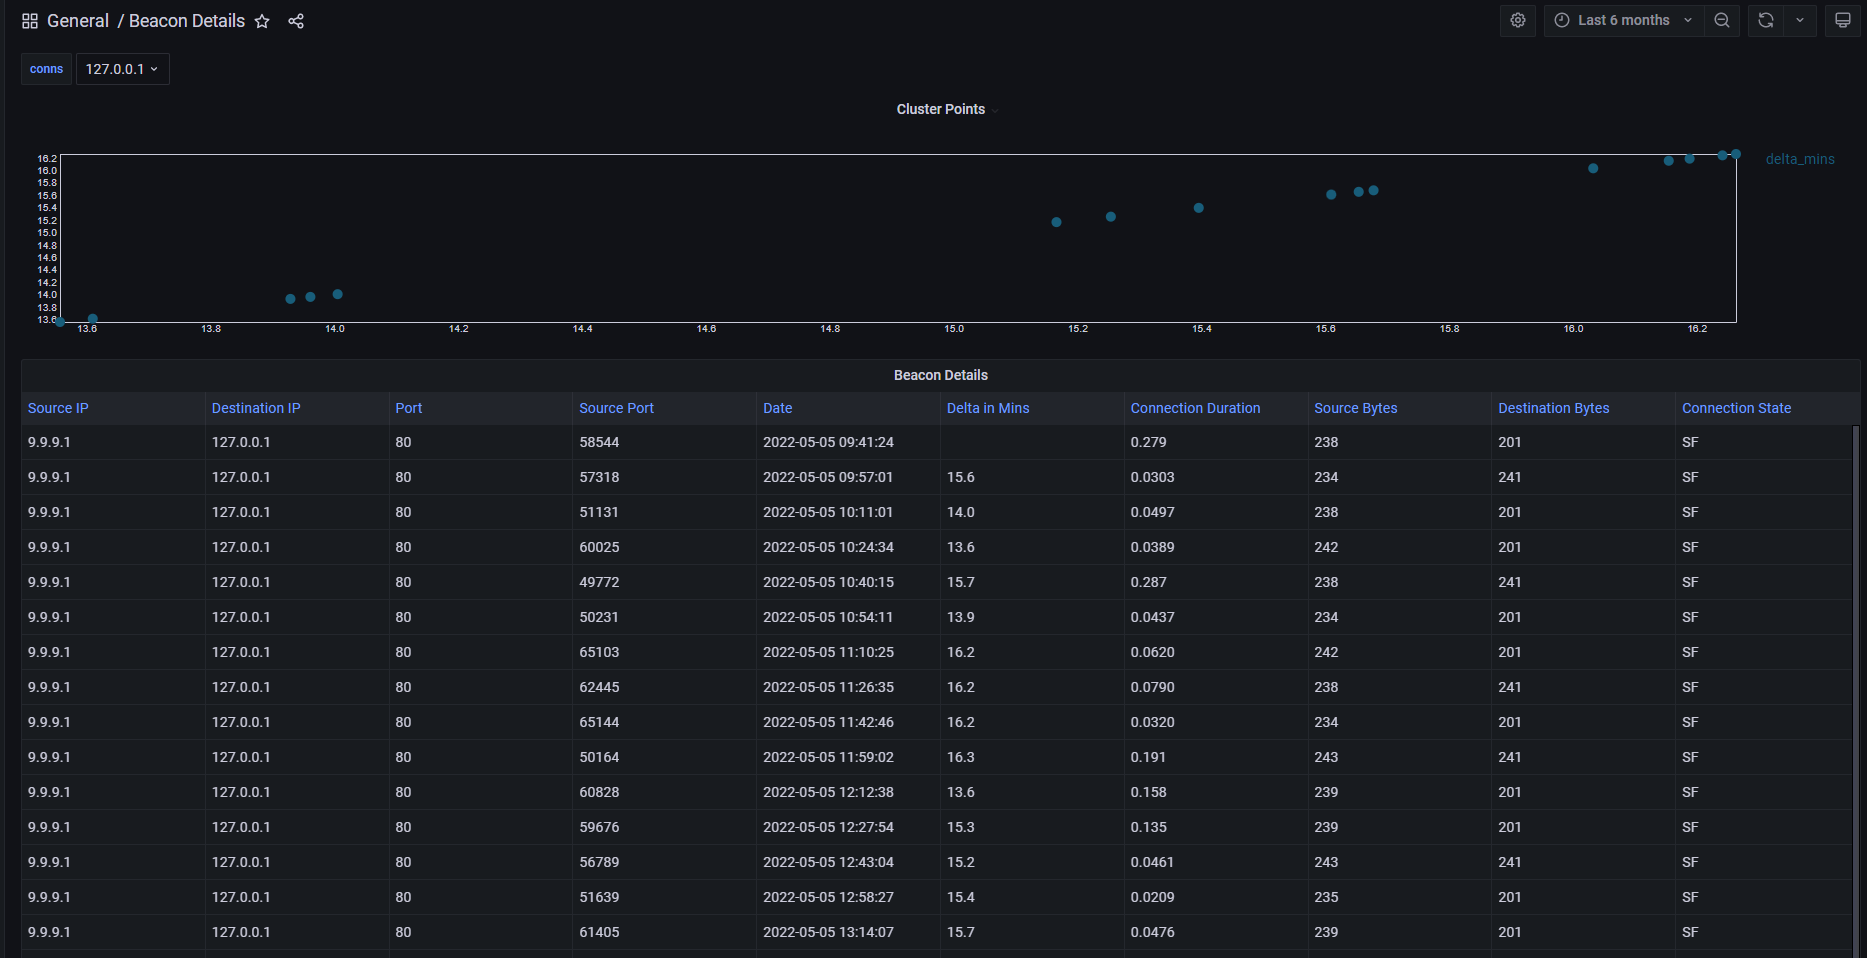
Task: Open the Last 6 months time picker
Action: 1624,20
